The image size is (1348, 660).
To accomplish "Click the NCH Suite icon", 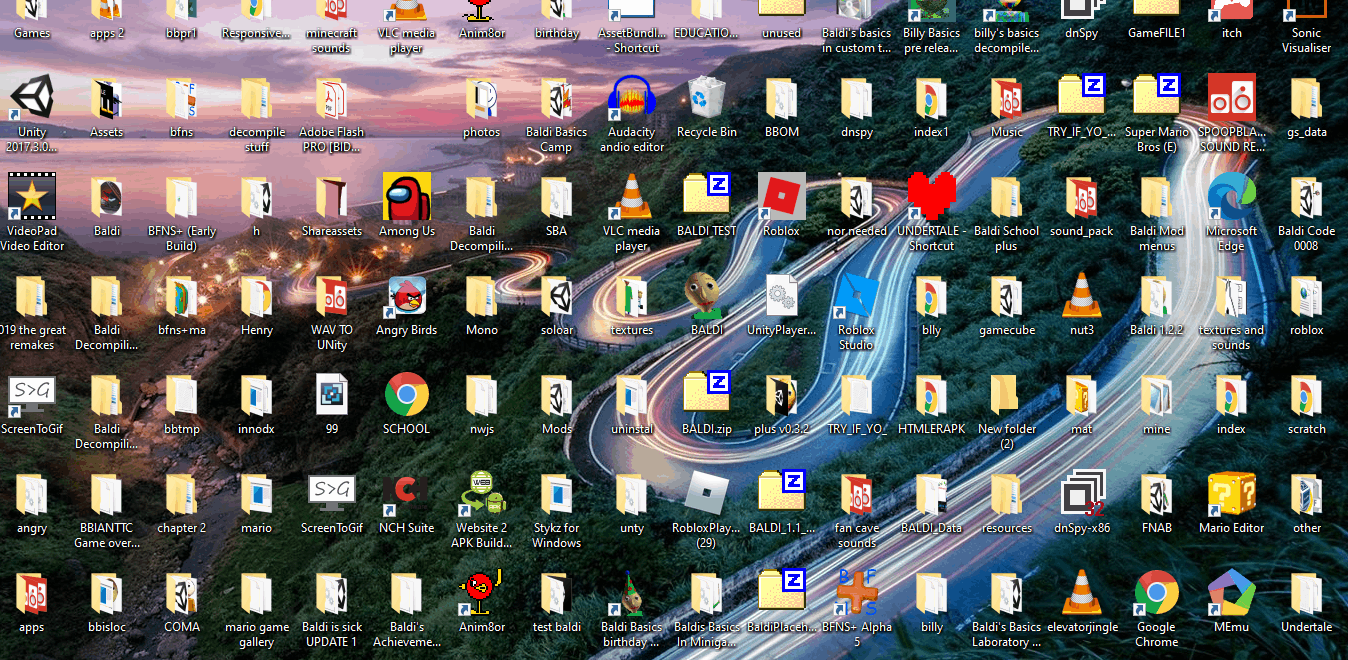I will point(407,495).
